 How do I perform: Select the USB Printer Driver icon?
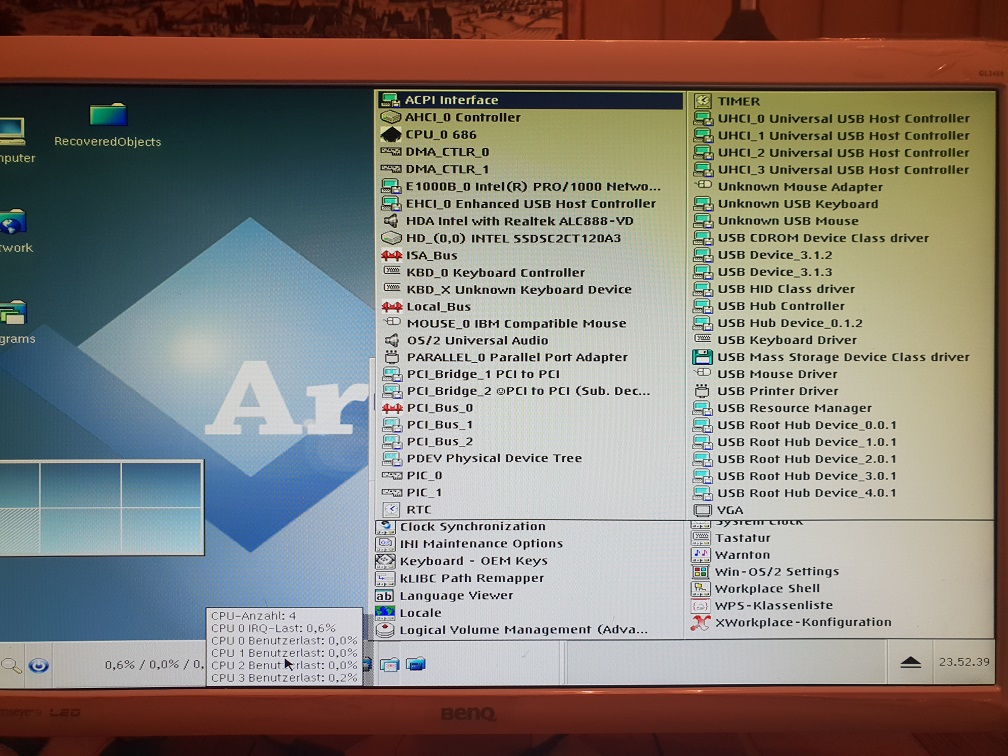pyautogui.click(x=702, y=391)
